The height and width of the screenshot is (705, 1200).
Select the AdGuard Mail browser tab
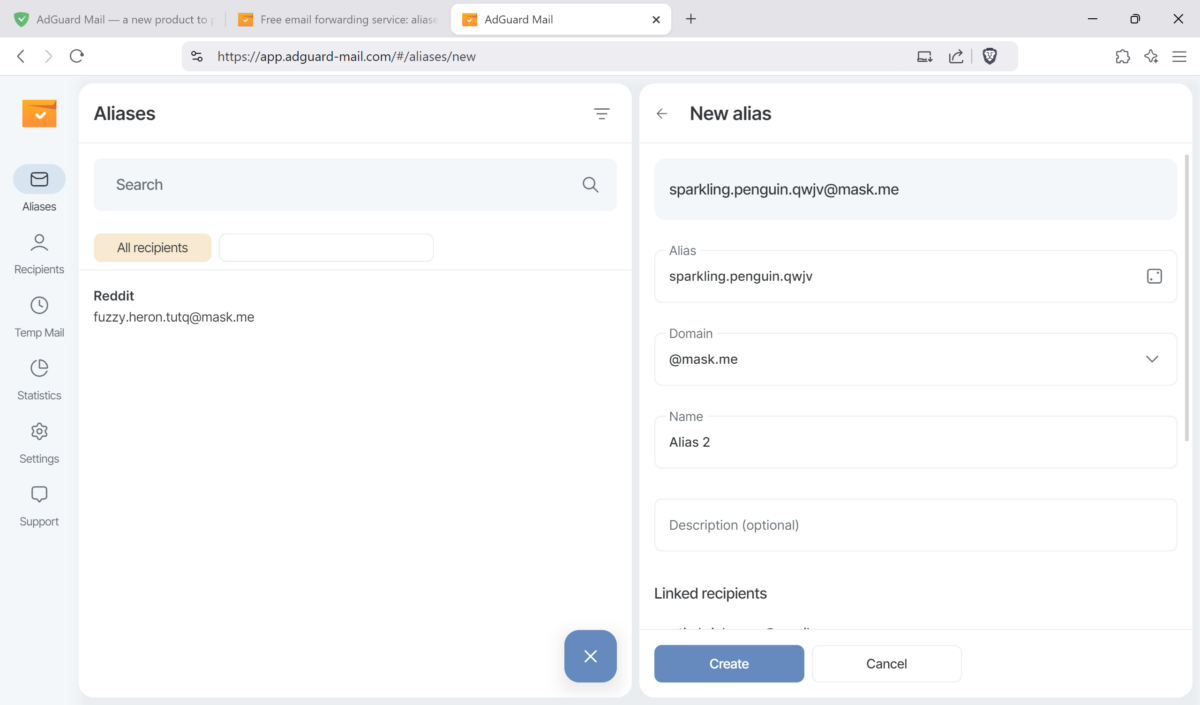(x=540, y=18)
